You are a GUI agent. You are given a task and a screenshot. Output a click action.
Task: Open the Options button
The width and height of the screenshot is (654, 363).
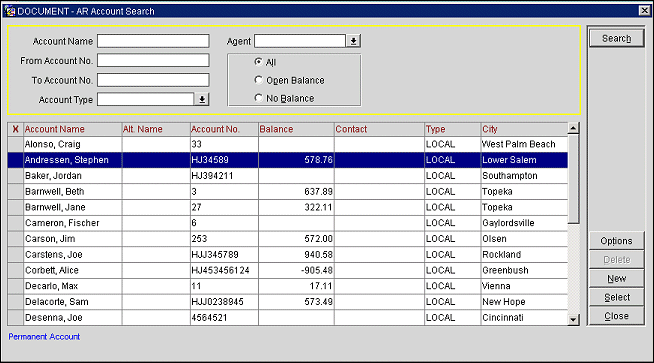(x=616, y=241)
